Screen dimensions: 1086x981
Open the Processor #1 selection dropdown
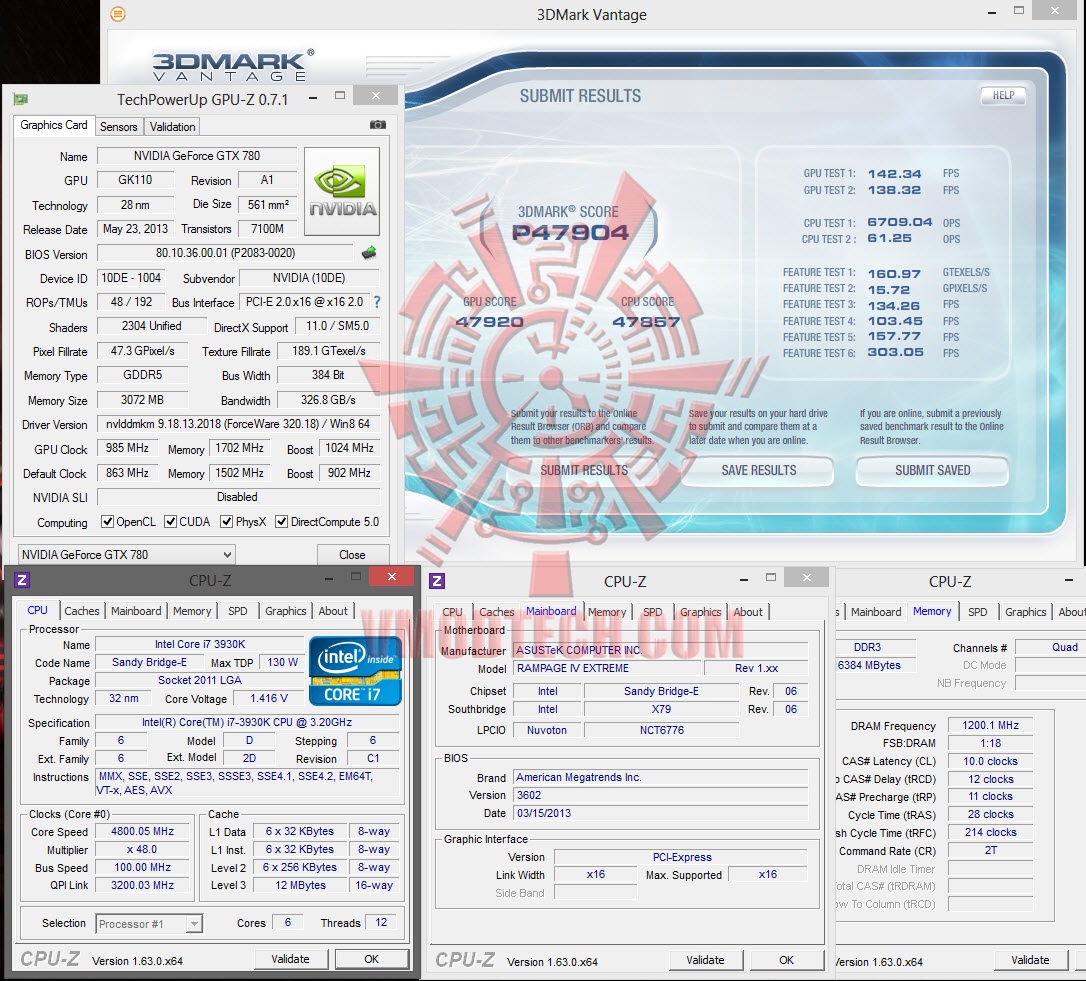[x=148, y=923]
